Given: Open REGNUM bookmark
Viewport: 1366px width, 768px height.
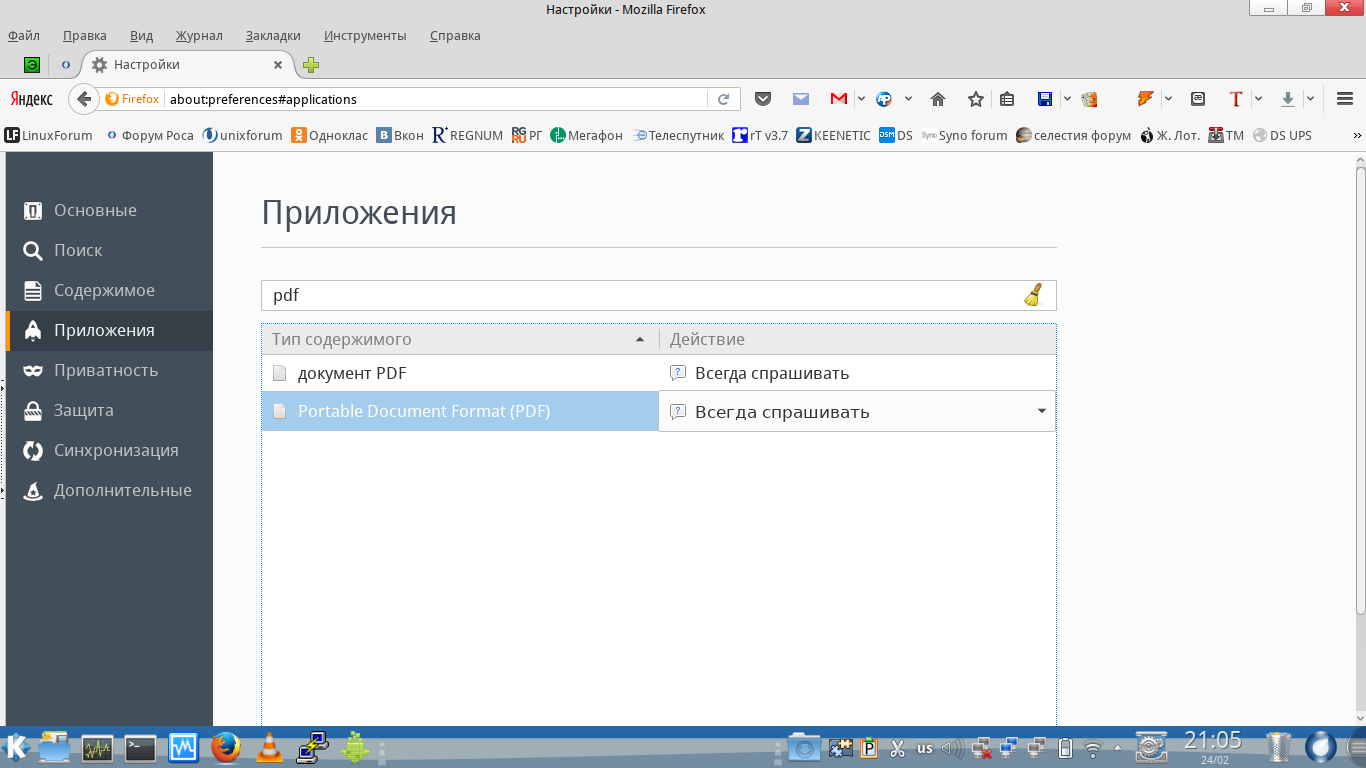Looking at the screenshot, I should pyautogui.click(x=468, y=135).
